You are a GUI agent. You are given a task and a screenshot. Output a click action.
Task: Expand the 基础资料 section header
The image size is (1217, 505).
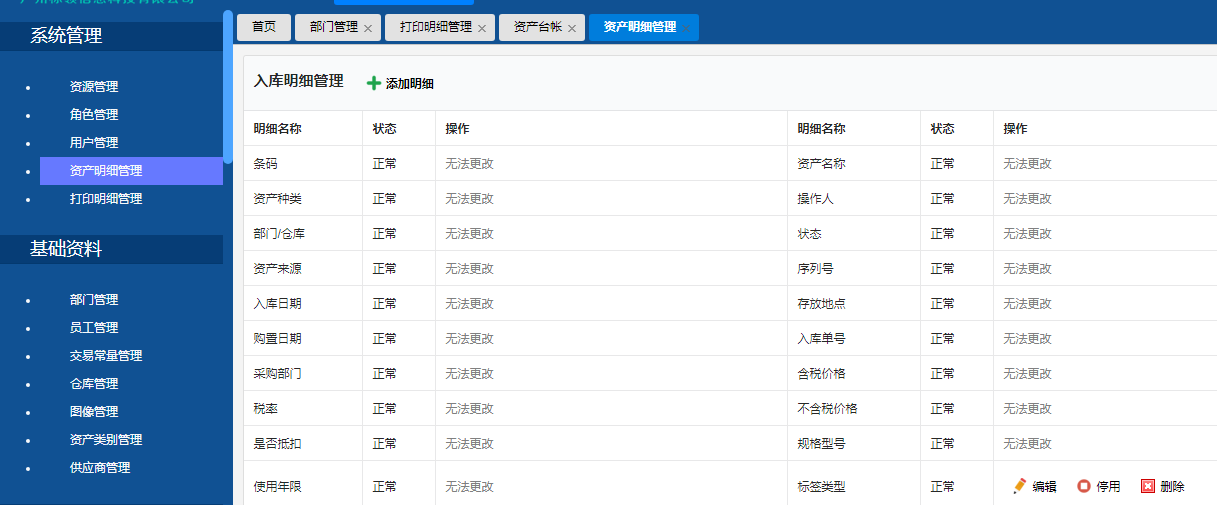tap(66, 249)
